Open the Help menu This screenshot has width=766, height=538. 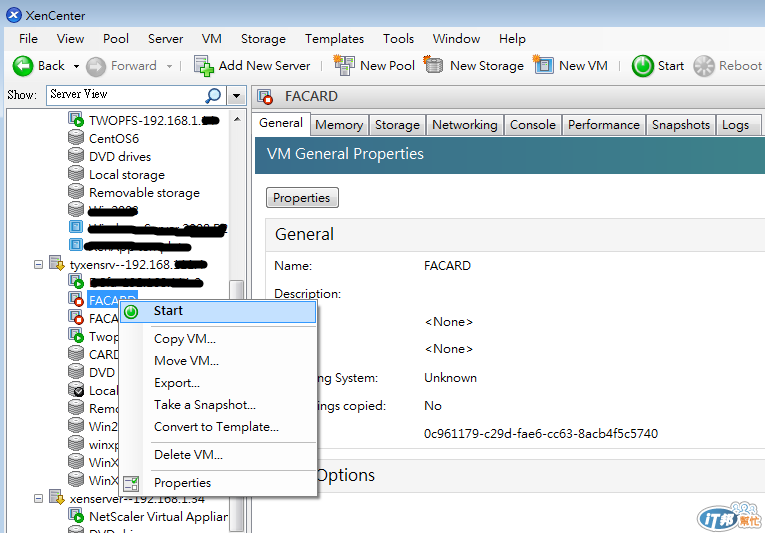[x=512, y=39]
